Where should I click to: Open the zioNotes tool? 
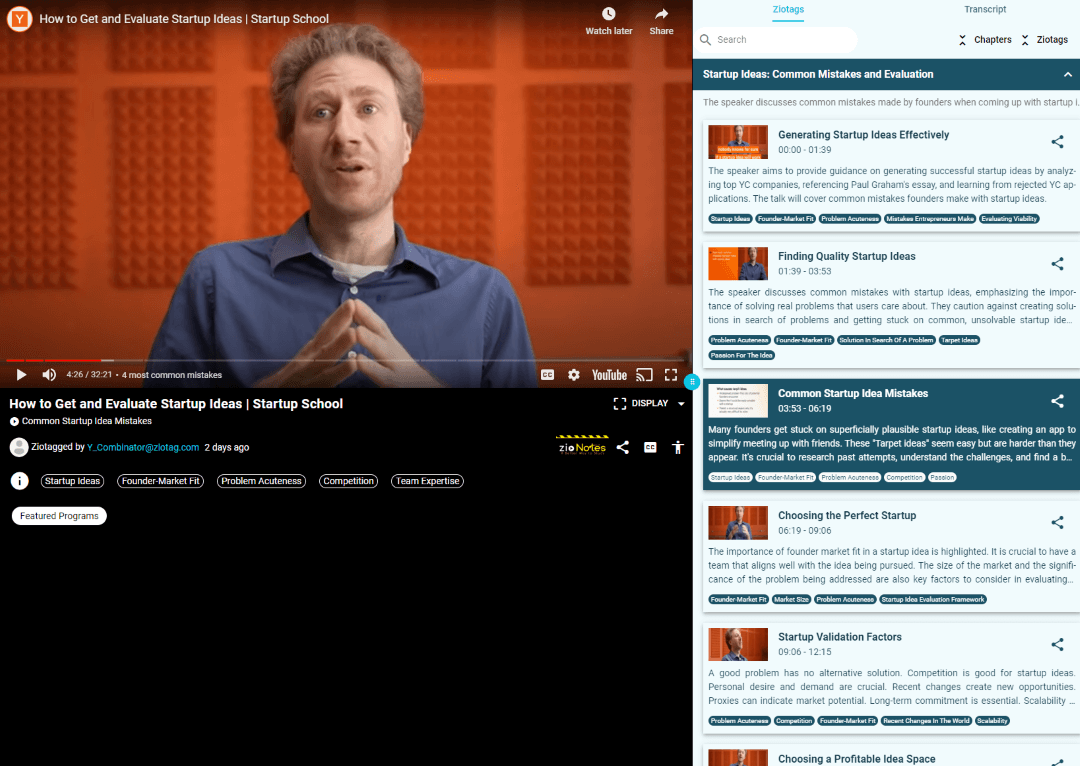(x=581, y=447)
